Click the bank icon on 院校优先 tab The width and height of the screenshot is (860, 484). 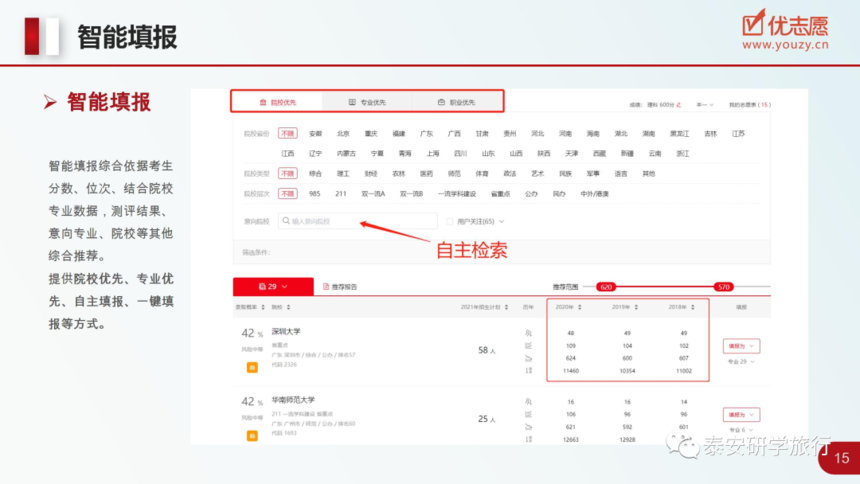click(263, 102)
